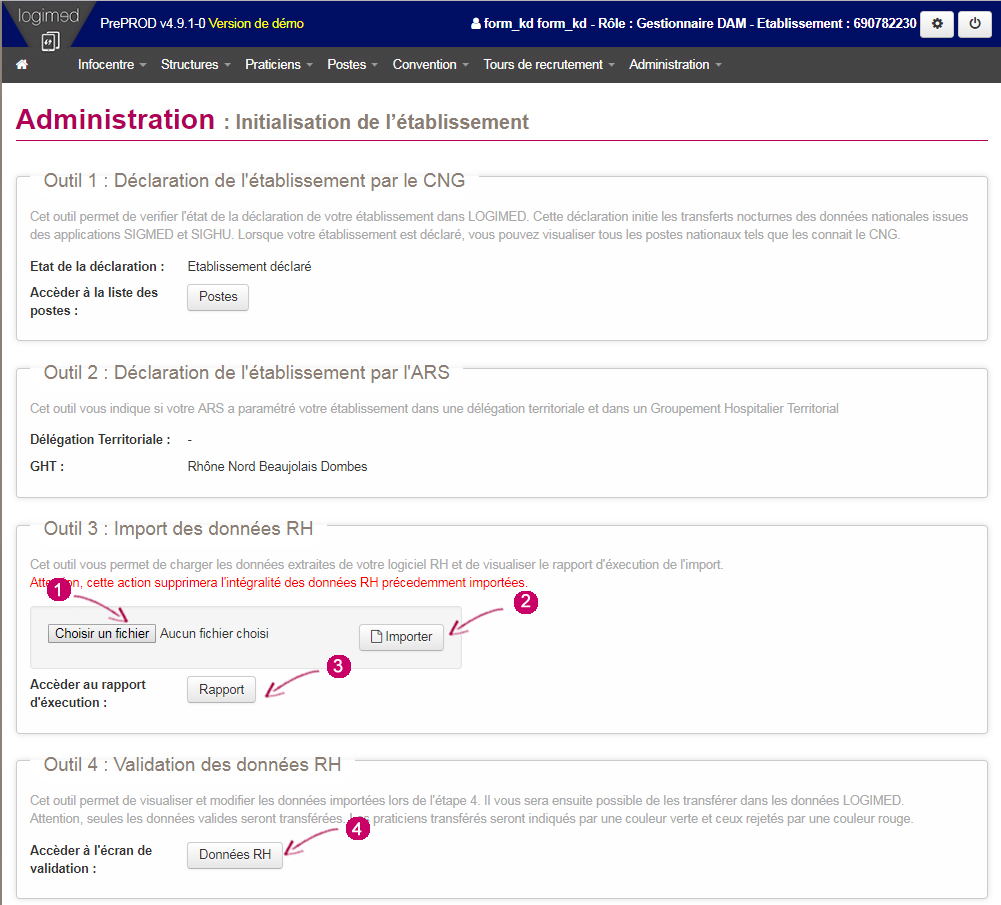Click 'Outil 2' section heading

246,372
